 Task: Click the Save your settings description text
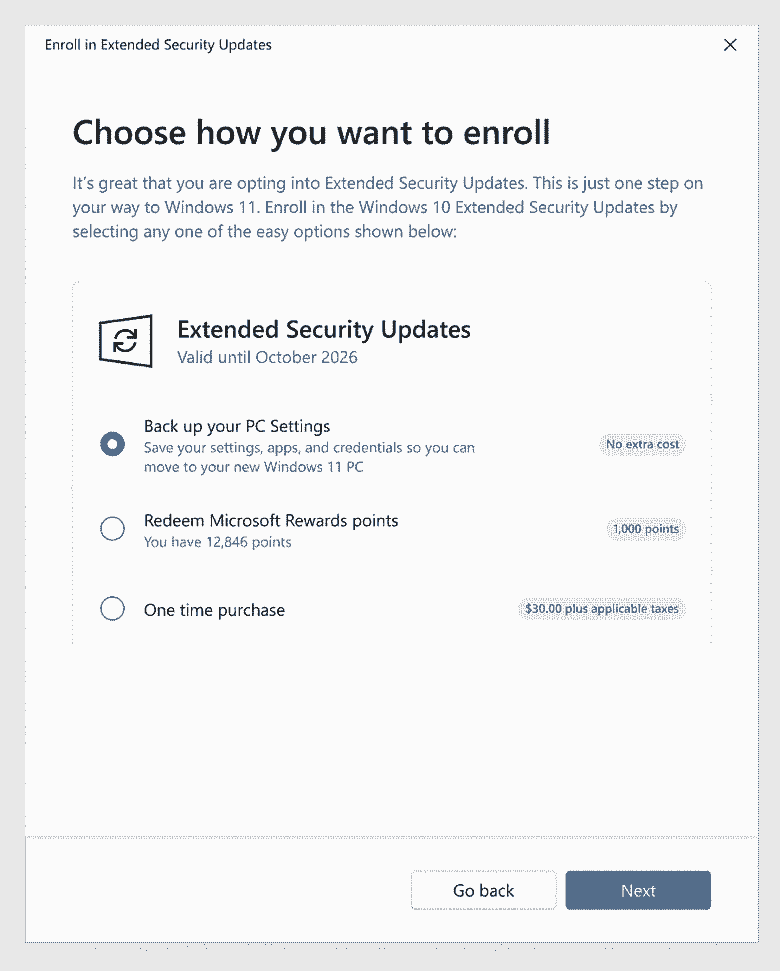(309, 457)
